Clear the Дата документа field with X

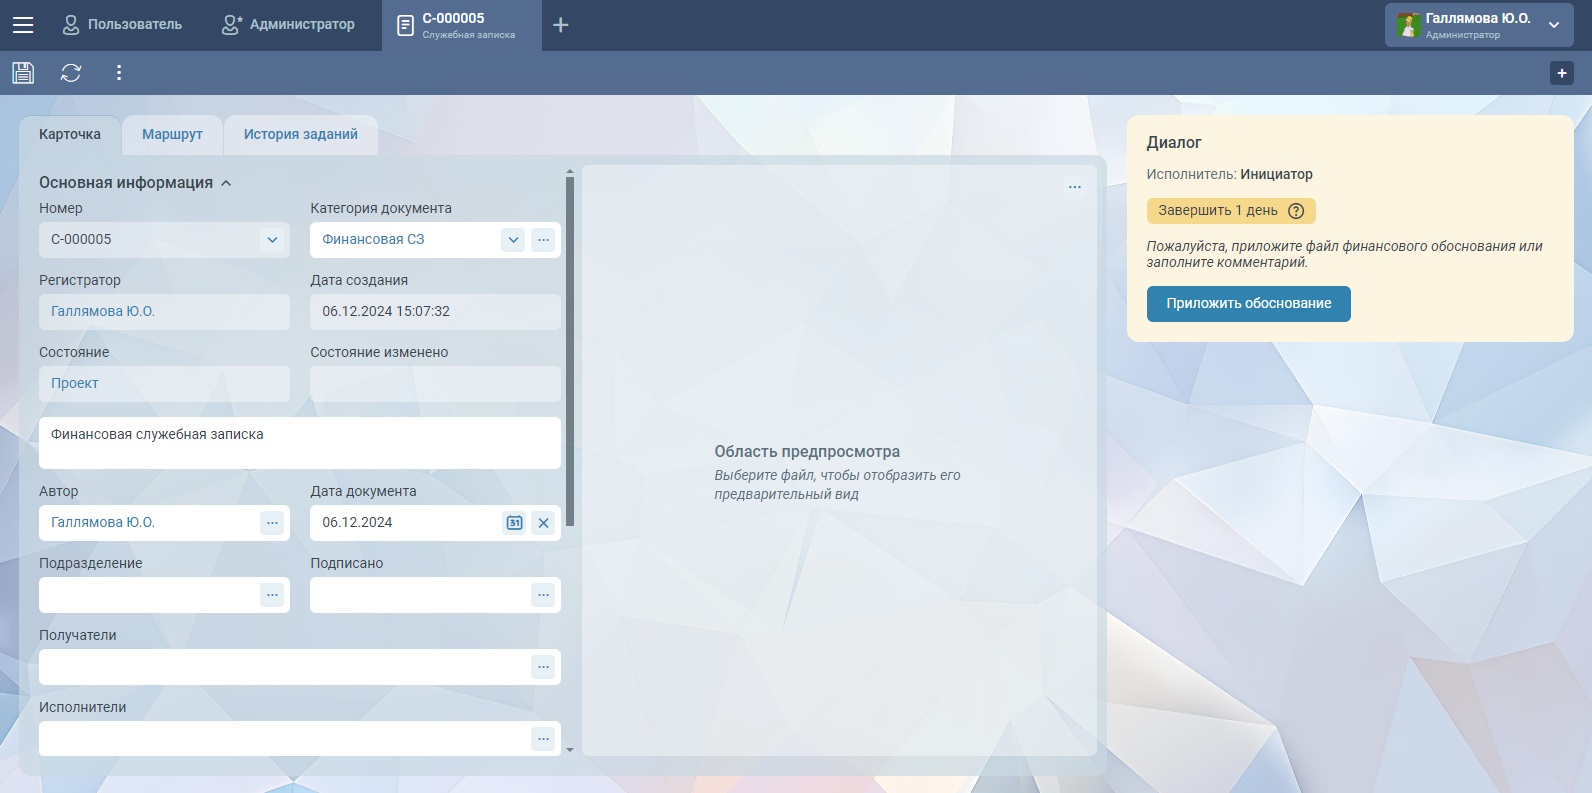(543, 523)
